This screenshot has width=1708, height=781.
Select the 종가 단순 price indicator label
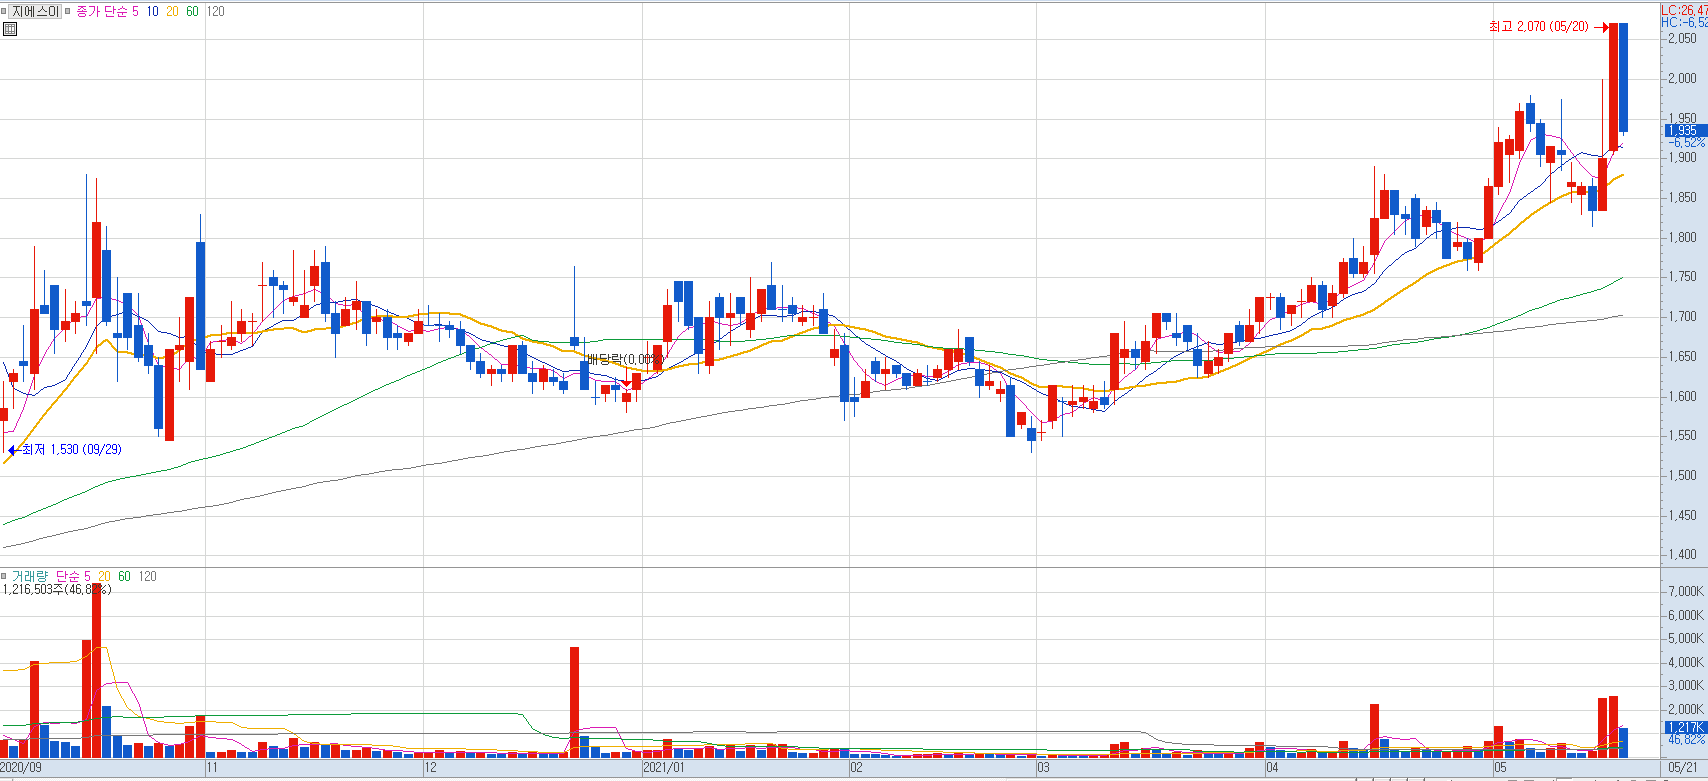[x=102, y=12]
